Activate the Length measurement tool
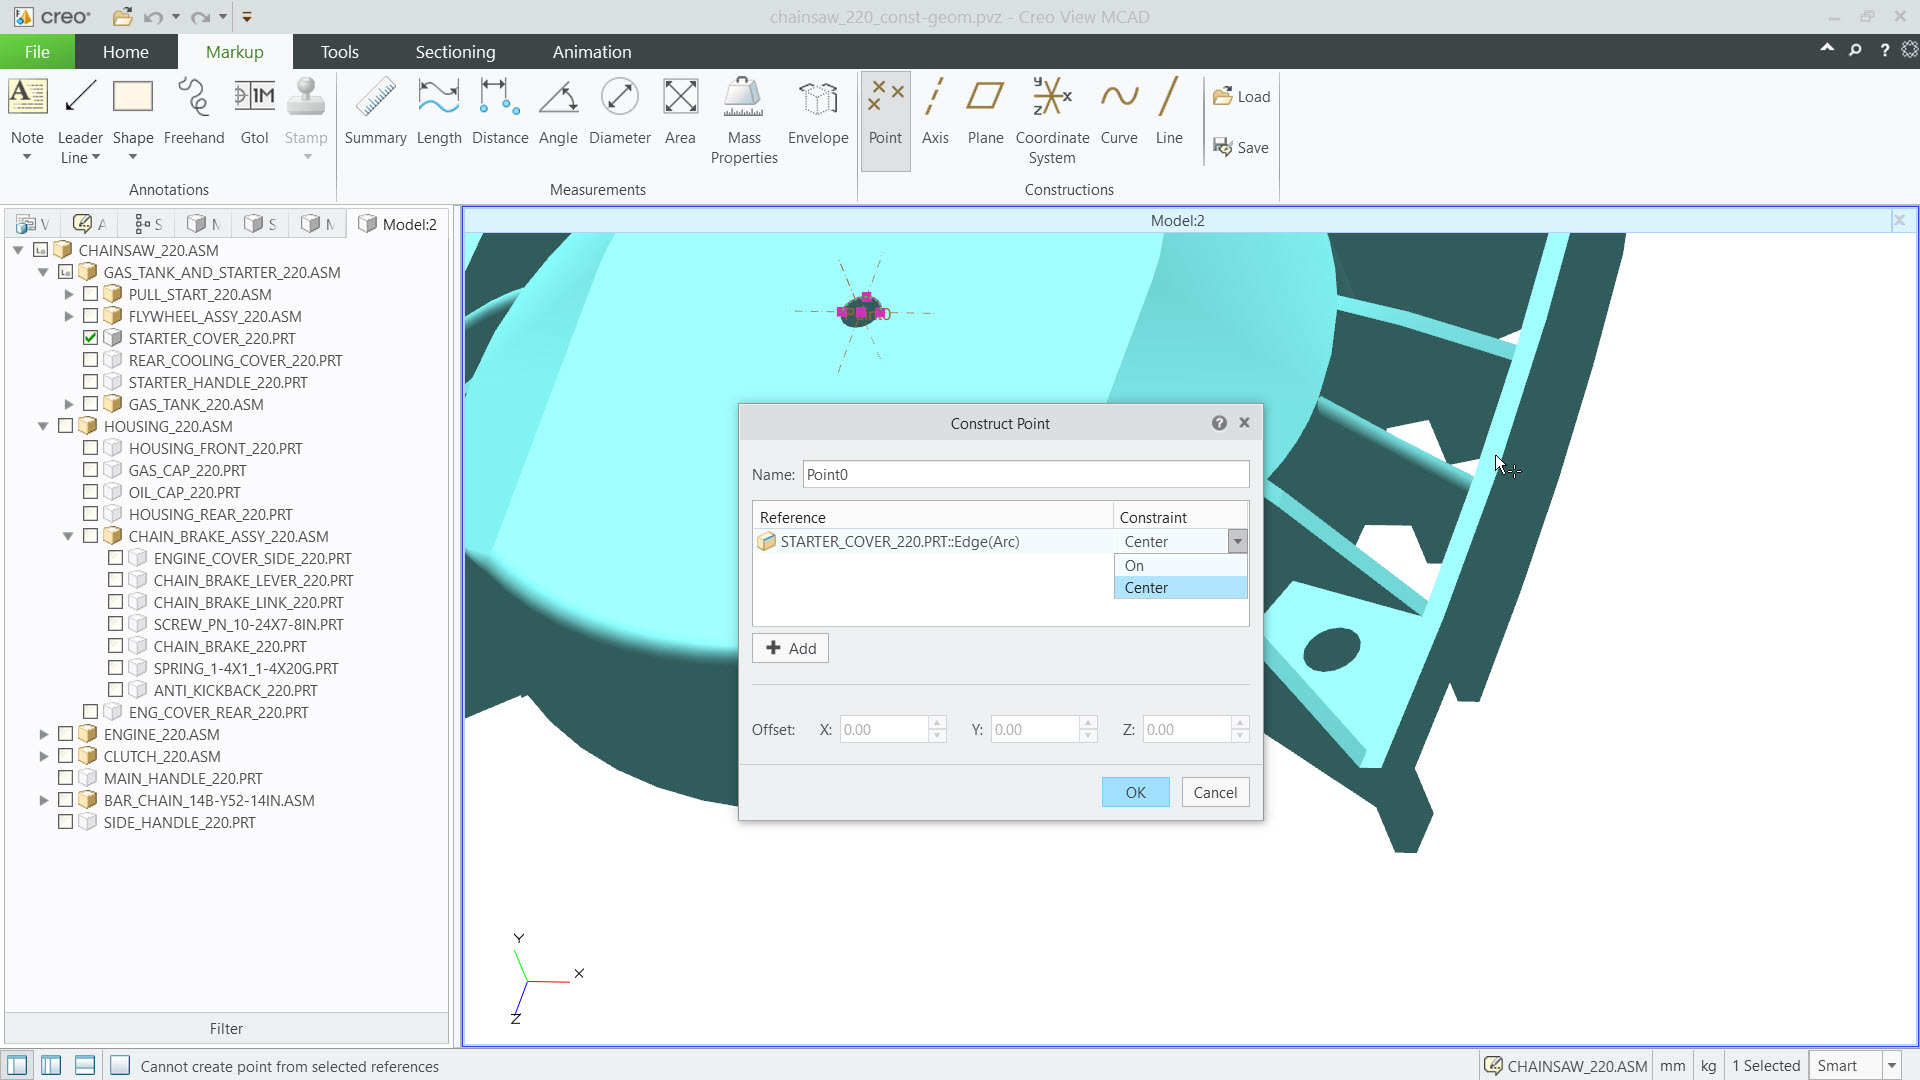 pyautogui.click(x=439, y=112)
